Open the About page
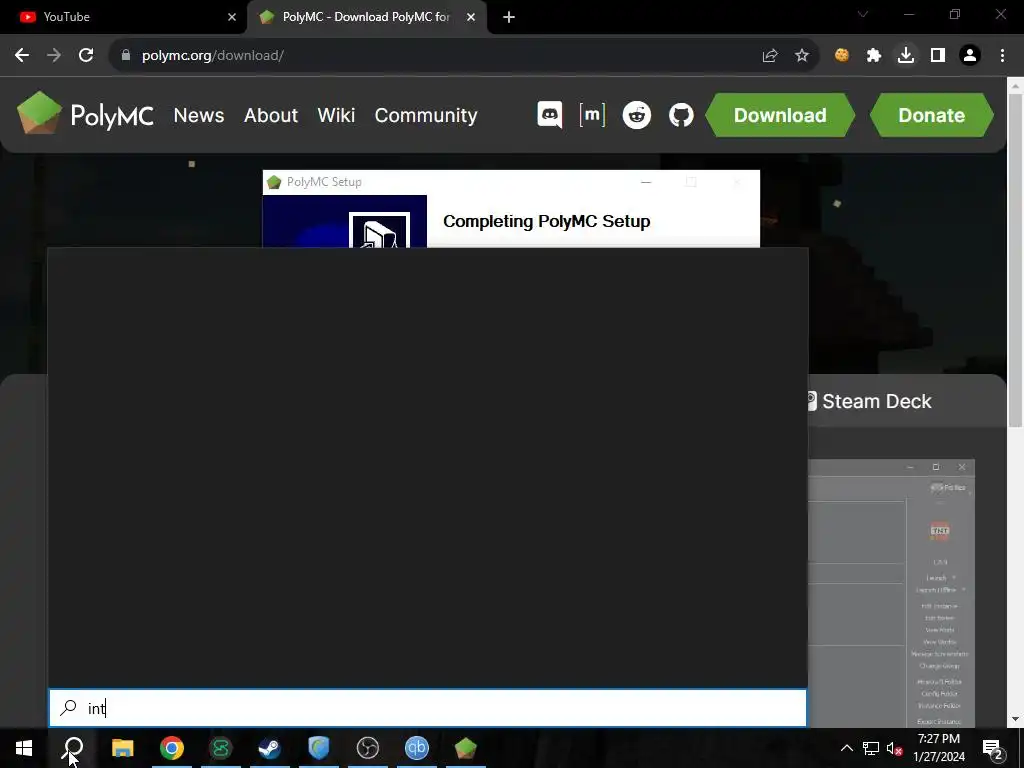The height and width of the screenshot is (768, 1024). [x=270, y=115]
